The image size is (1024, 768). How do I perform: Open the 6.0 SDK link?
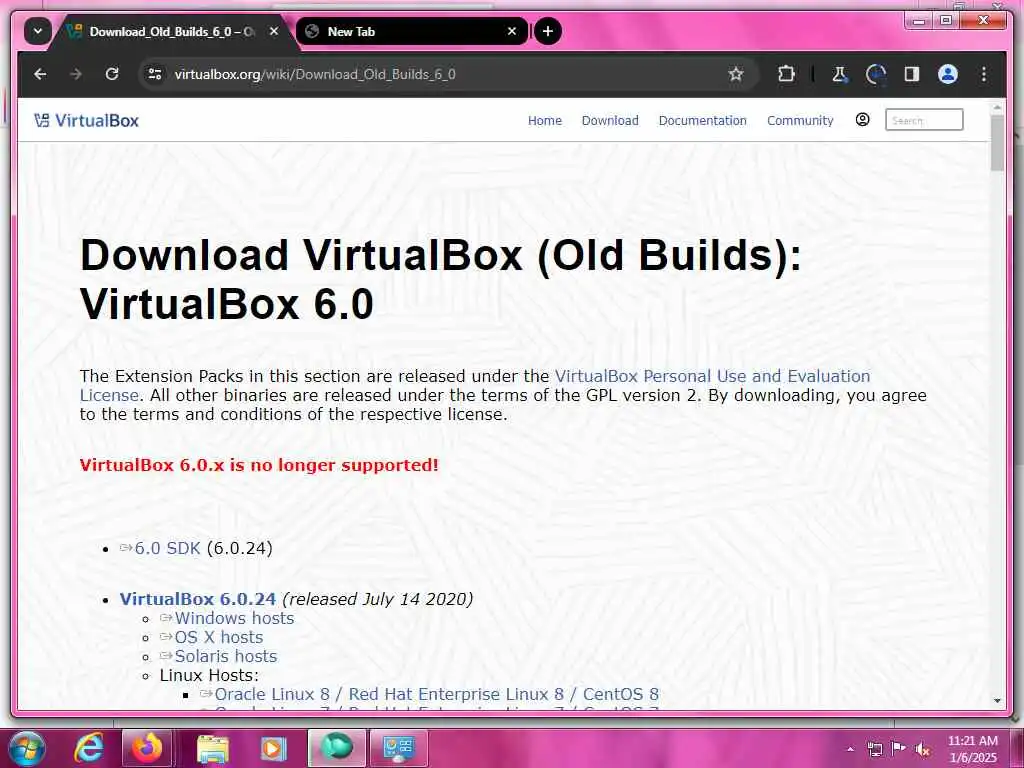pos(167,548)
